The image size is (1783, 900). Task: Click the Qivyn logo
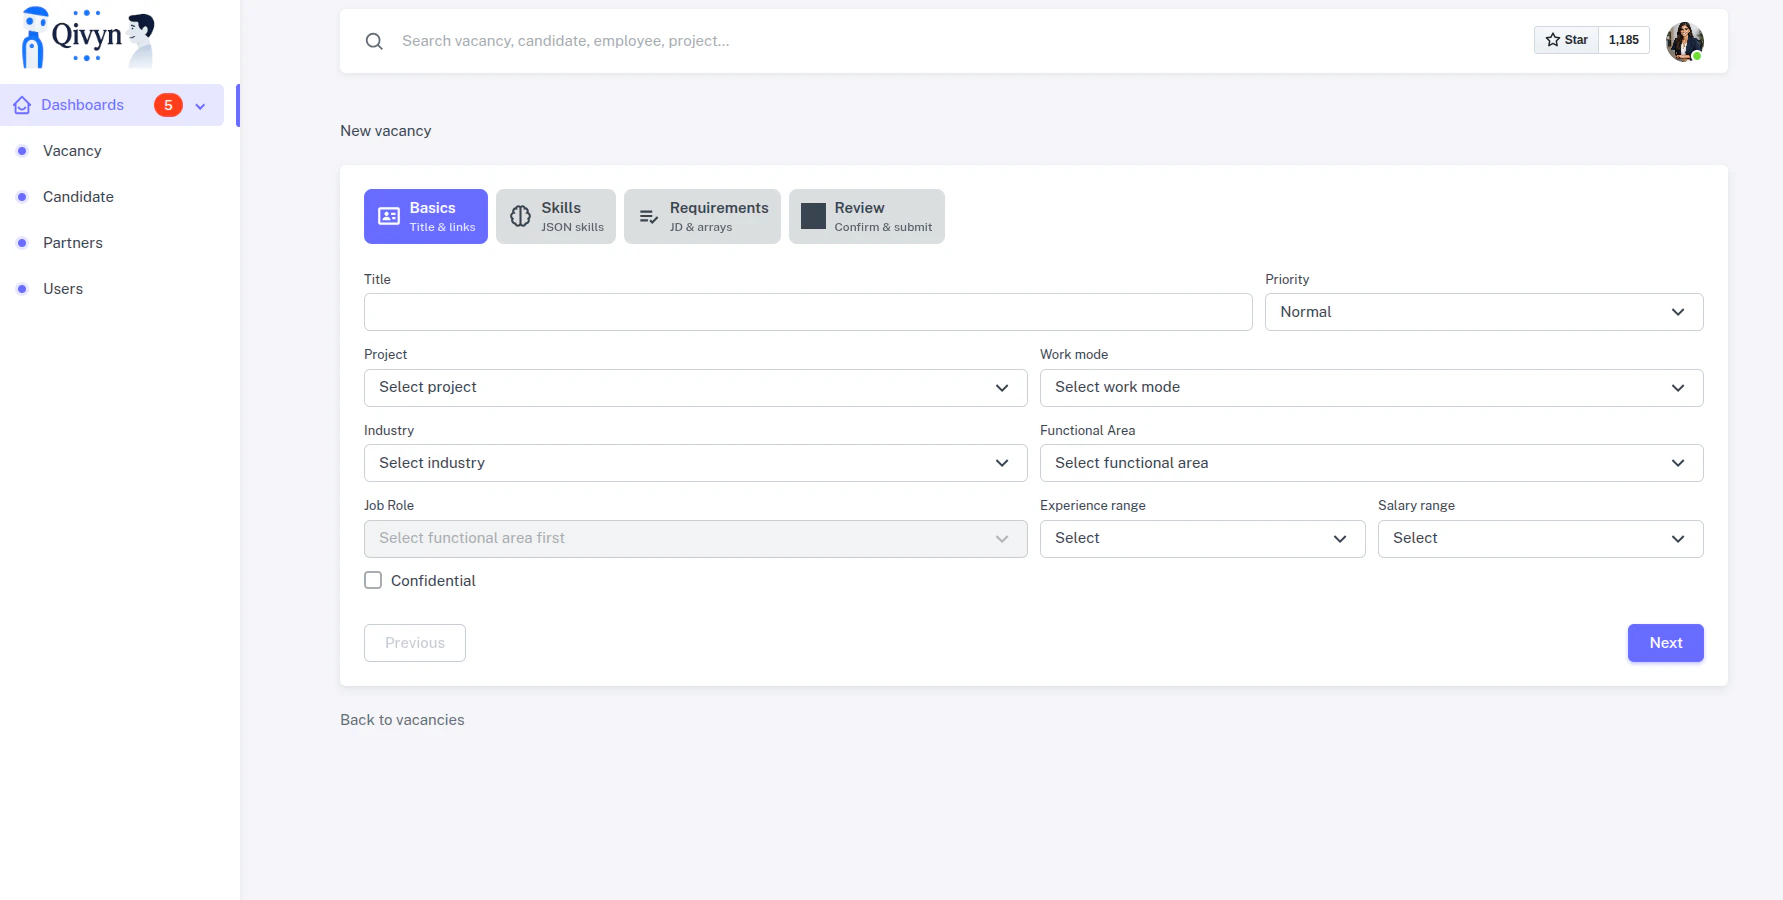pos(88,38)
